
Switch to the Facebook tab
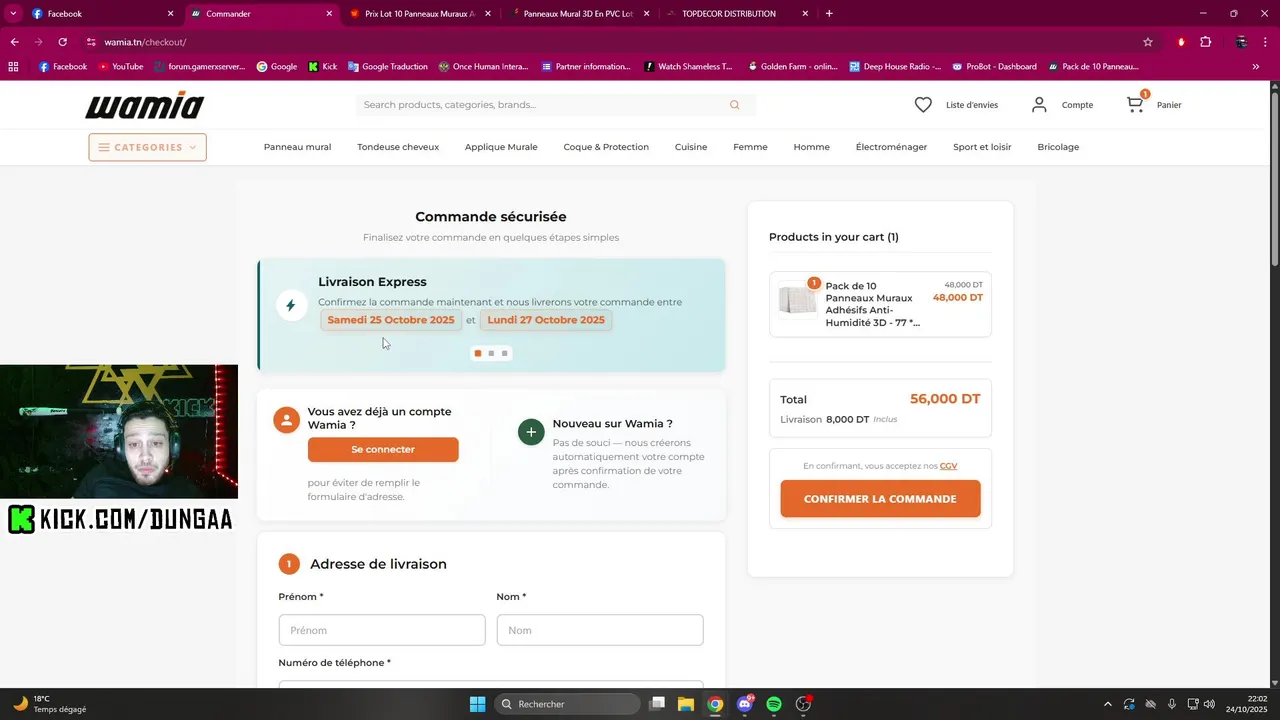click(100, 14)
